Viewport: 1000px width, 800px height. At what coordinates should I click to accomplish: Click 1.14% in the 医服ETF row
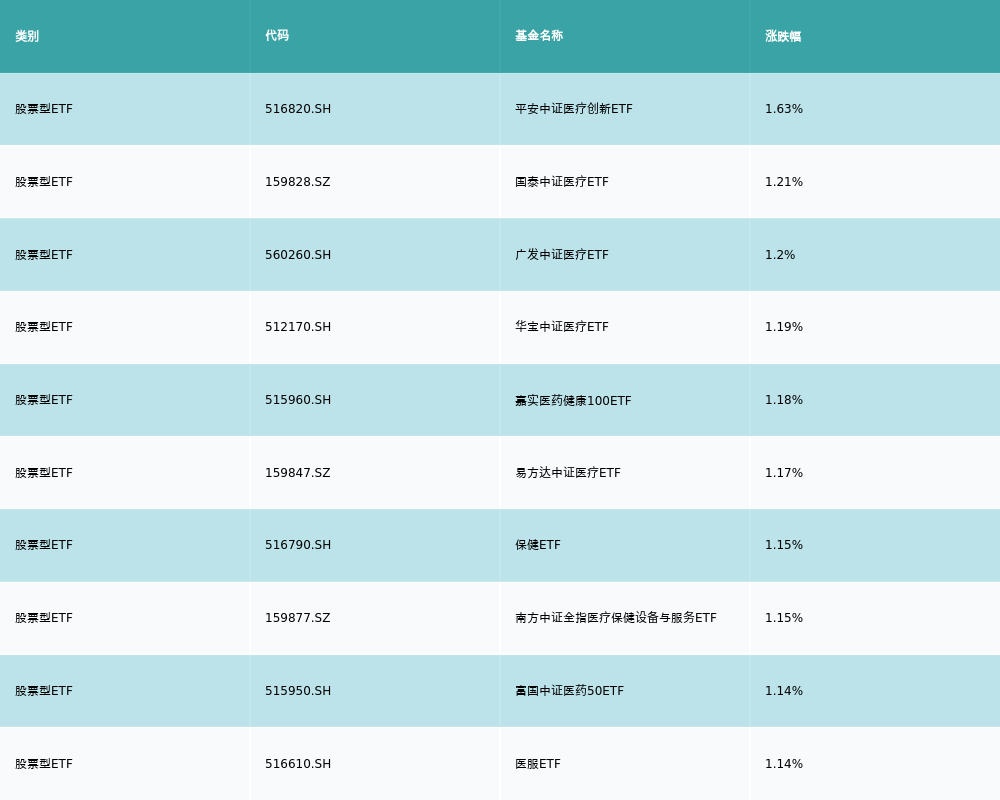click(x=784, y=764)
